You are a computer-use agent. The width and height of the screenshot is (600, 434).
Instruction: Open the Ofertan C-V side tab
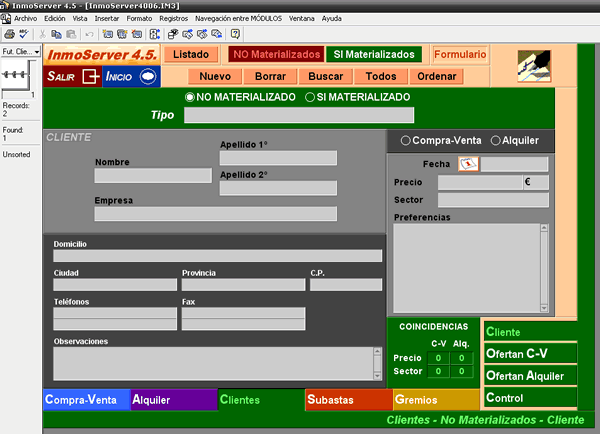(x=531, y=354)
